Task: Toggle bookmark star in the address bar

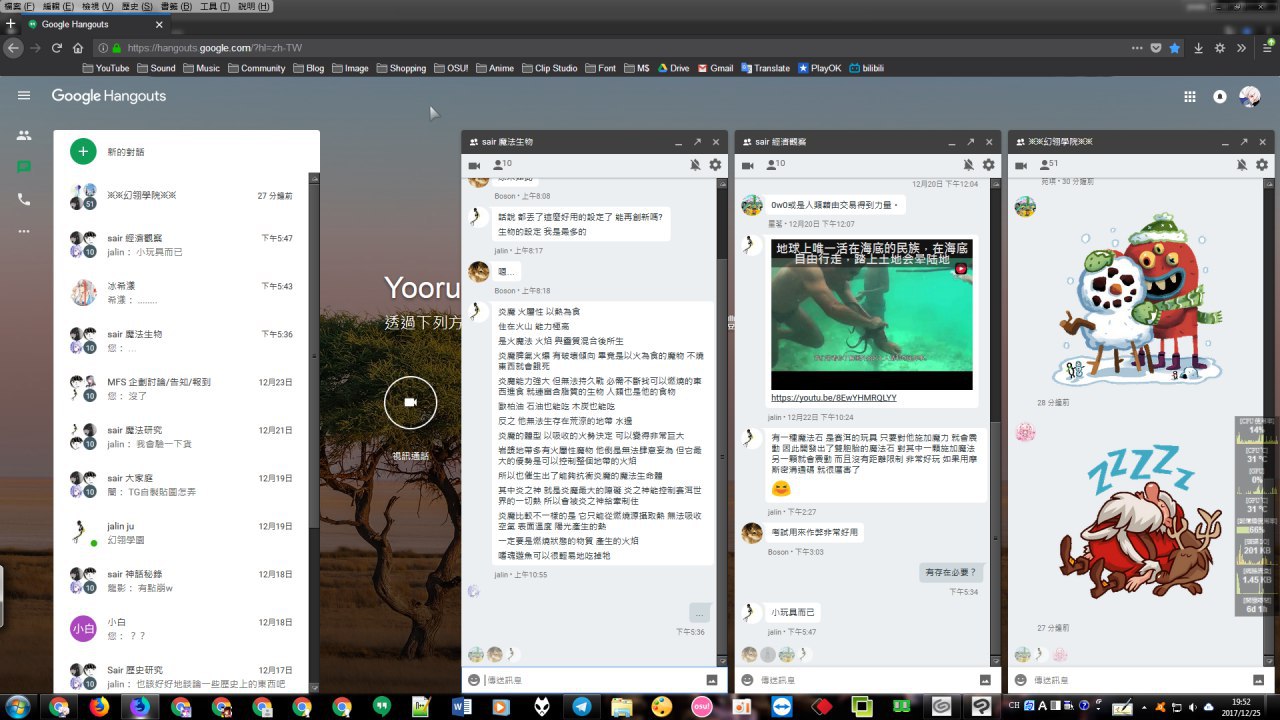Action: (1175, 48)
